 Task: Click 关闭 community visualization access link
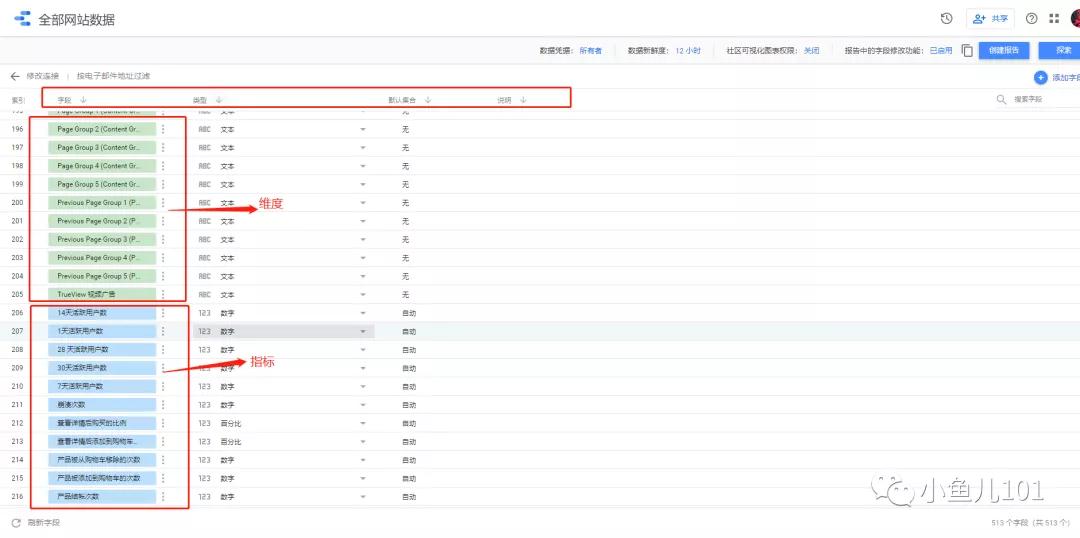[811, 51]
